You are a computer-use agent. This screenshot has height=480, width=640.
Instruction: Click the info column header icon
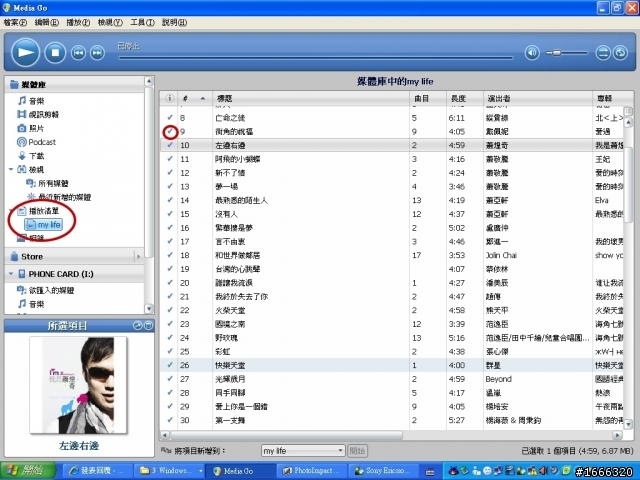click(x=169, y=98)
